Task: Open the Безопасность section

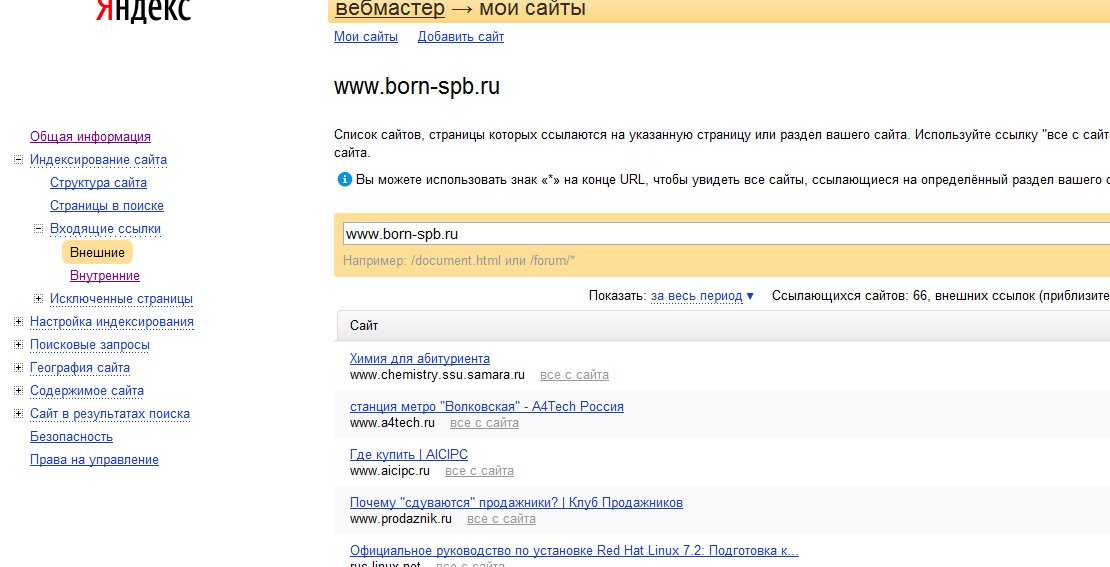Action: pyautogui.click(x=71, y=437)
